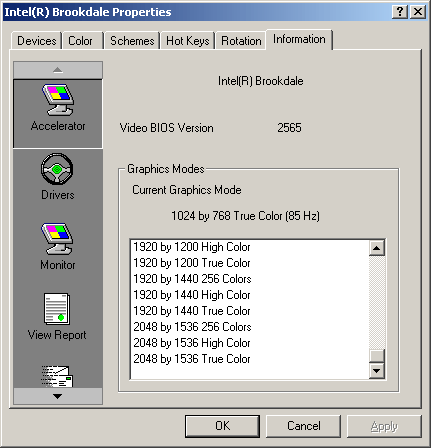431x448 pixels.
Task: Click the 1024 by 768 True Color text
Action: pos(245,216)
